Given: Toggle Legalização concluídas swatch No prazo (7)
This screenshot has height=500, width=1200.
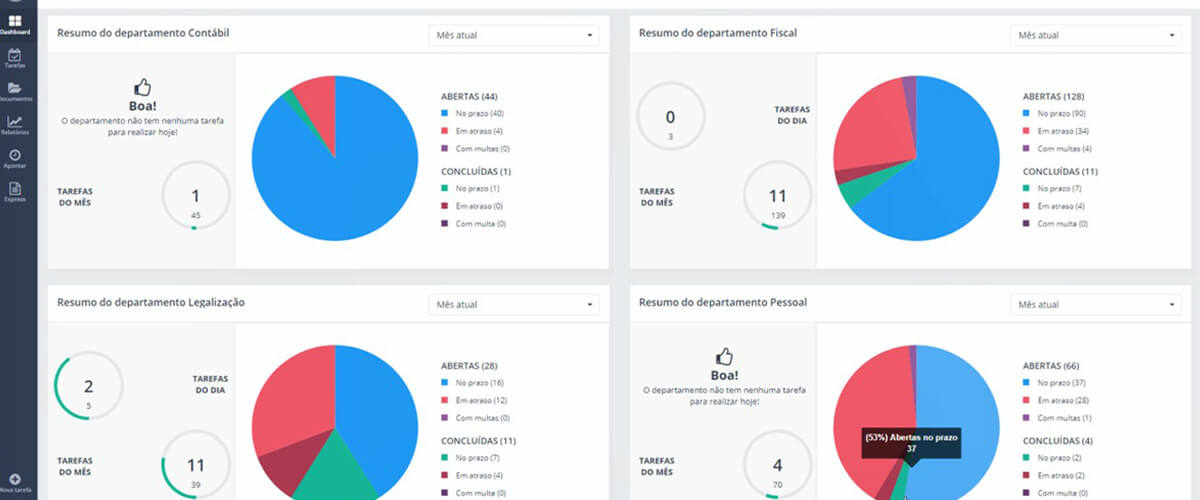Looking at the screenshot, I should pos(445,457).
